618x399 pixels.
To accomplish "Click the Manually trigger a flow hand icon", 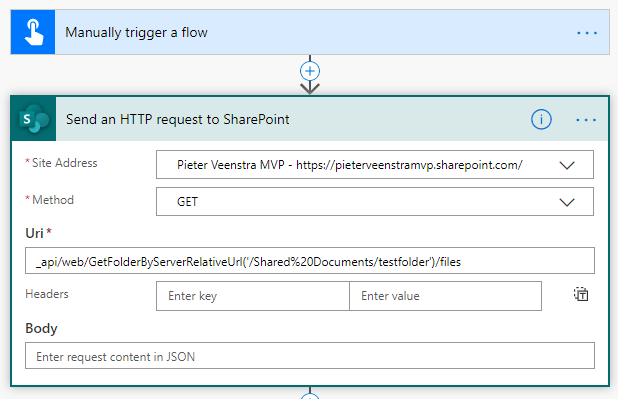I will coord(33,32).
